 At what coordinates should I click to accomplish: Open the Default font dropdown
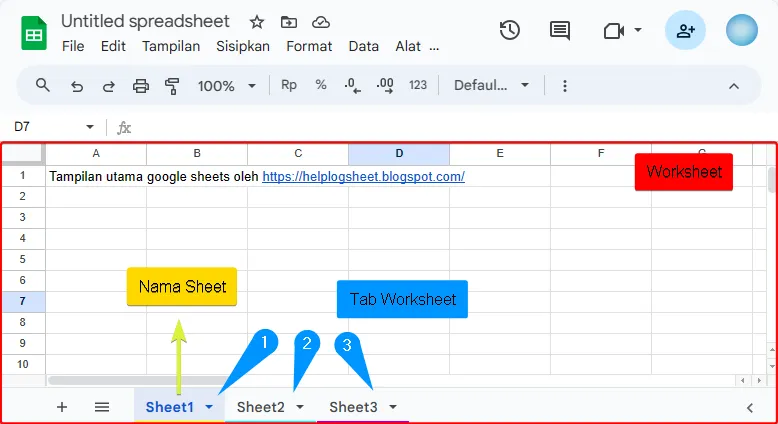point(492,86)
